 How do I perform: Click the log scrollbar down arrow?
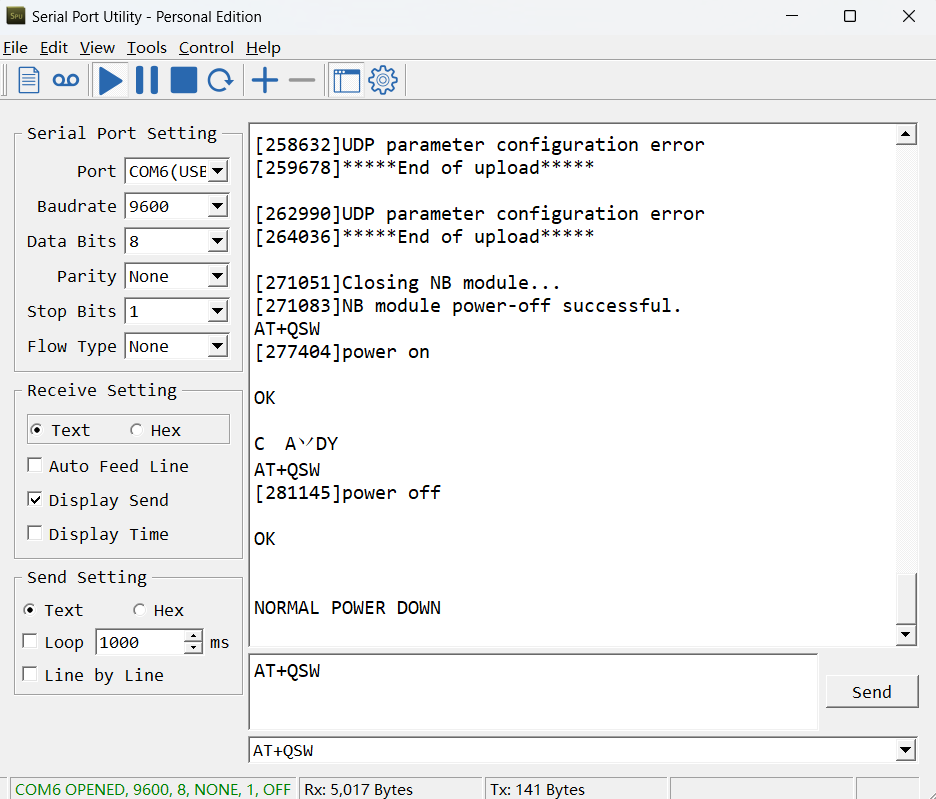906,635
